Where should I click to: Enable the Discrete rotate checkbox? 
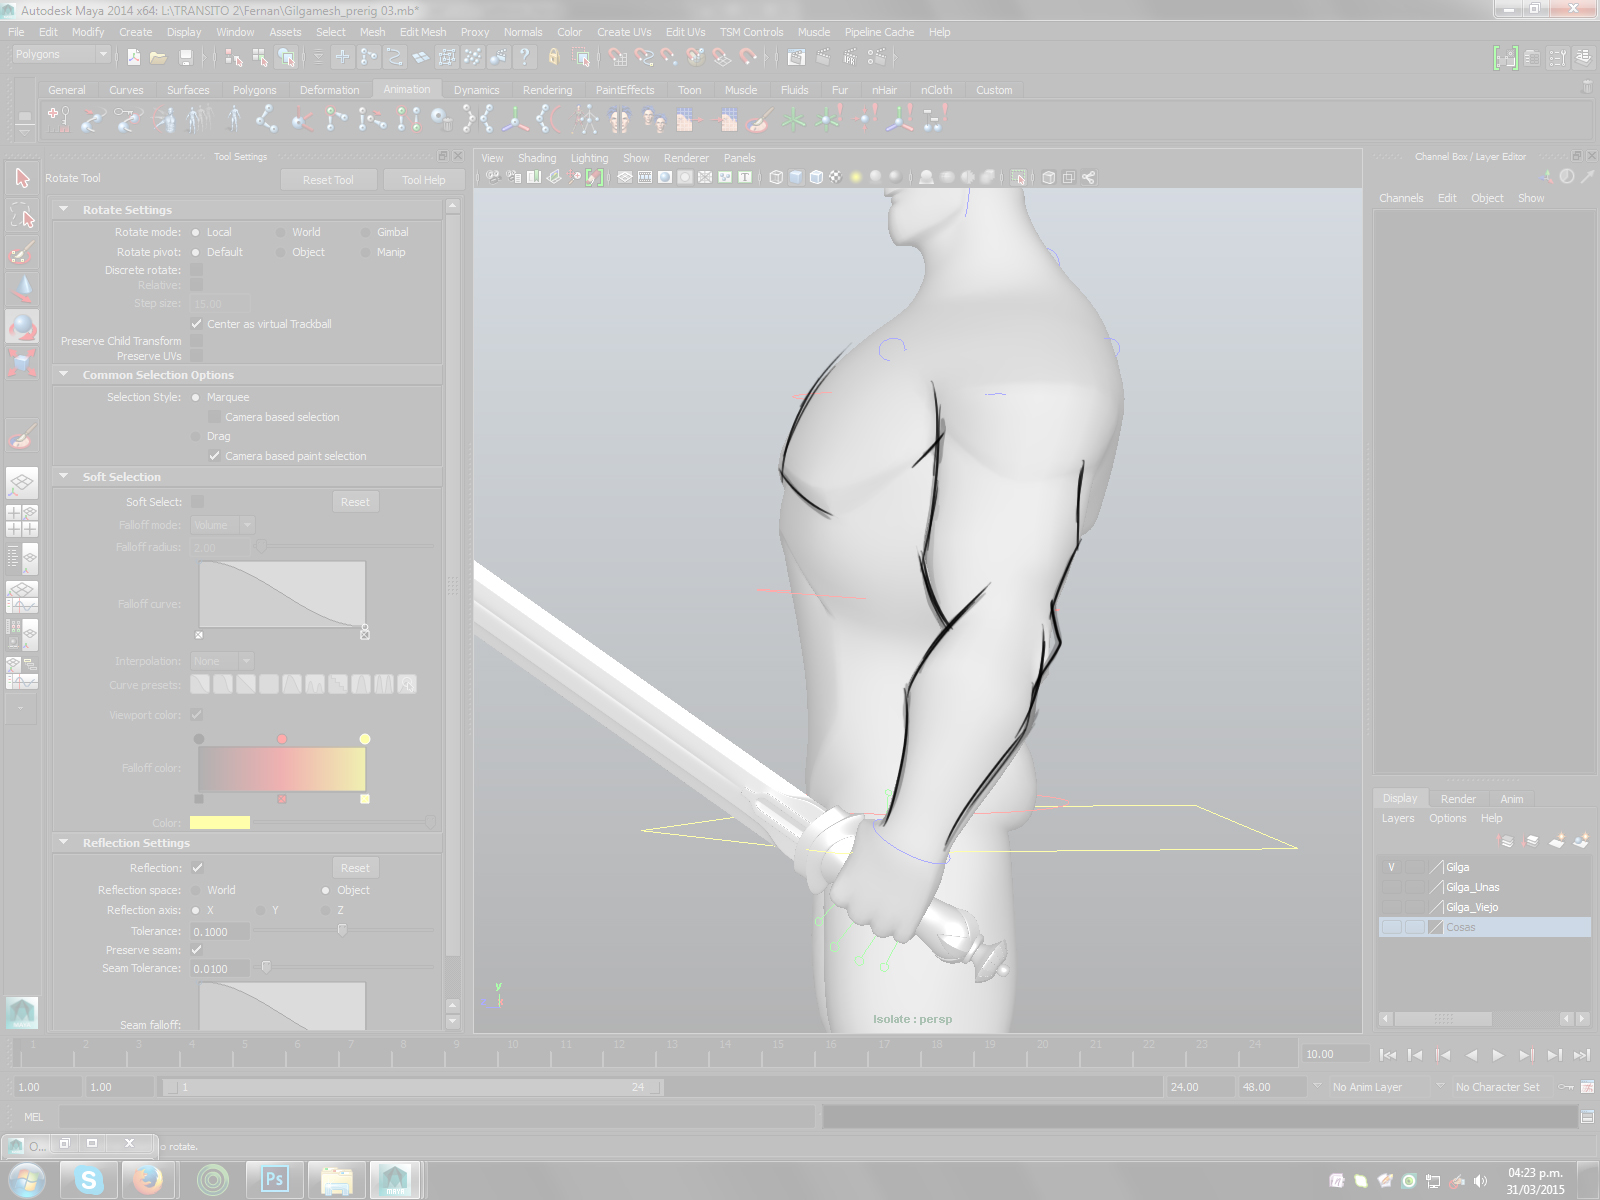197,270
